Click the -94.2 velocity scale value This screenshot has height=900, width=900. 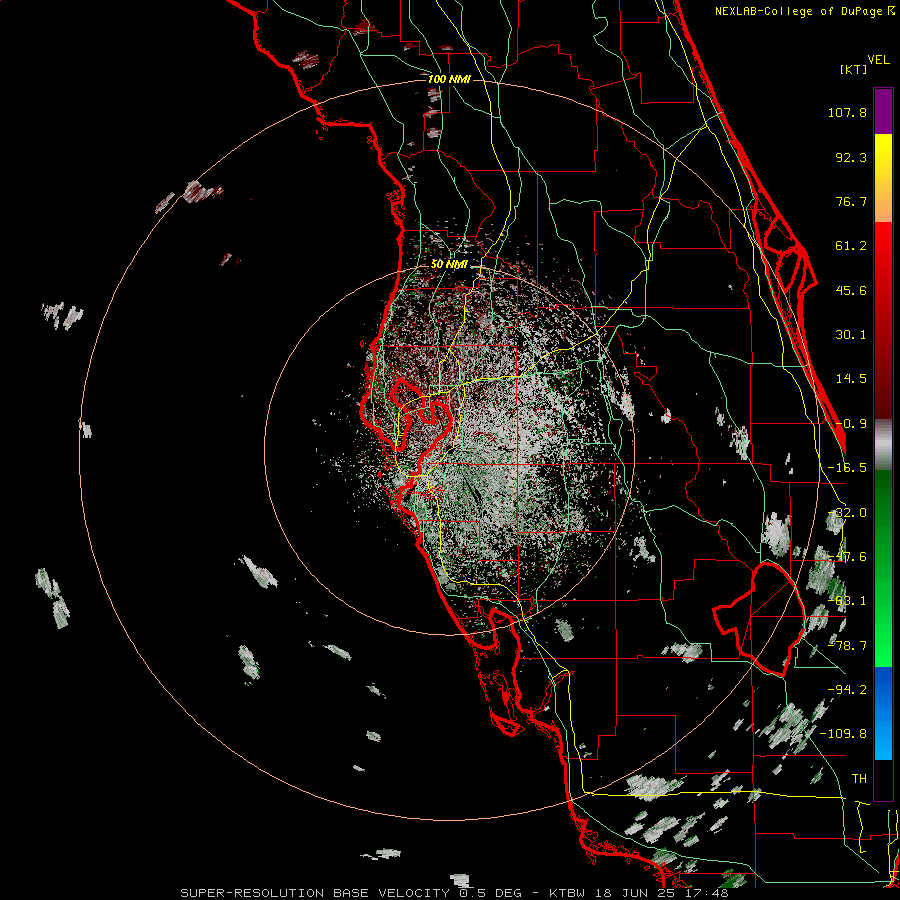point(847,689)
